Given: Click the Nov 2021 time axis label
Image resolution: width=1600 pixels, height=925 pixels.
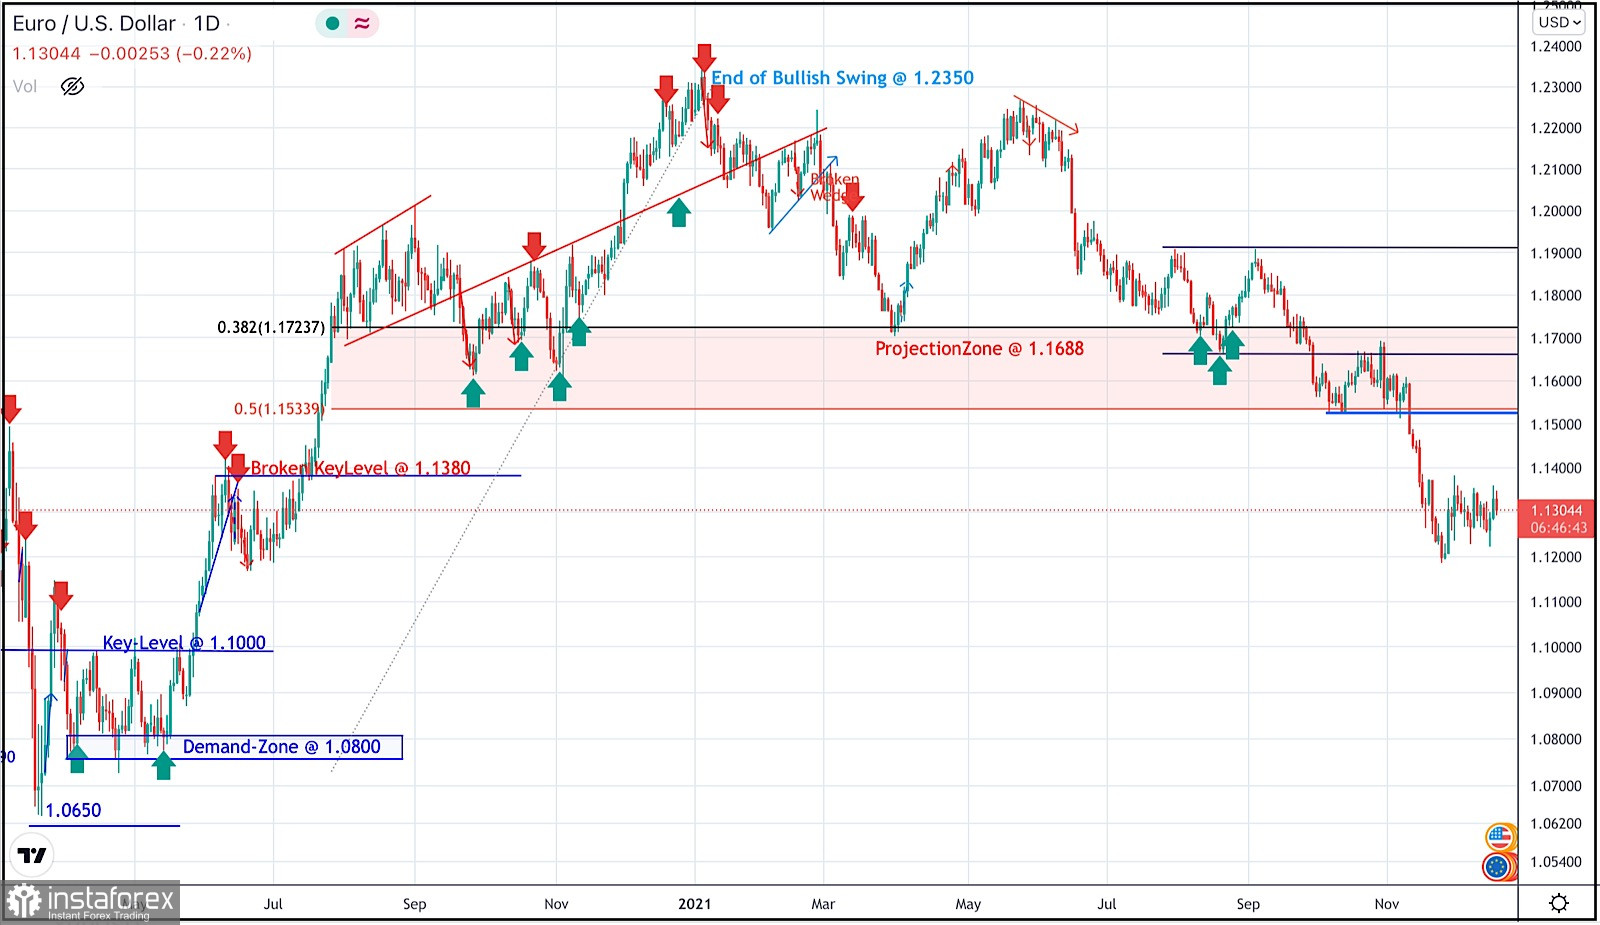Looking at the screenshot, I should point(1386,904).
